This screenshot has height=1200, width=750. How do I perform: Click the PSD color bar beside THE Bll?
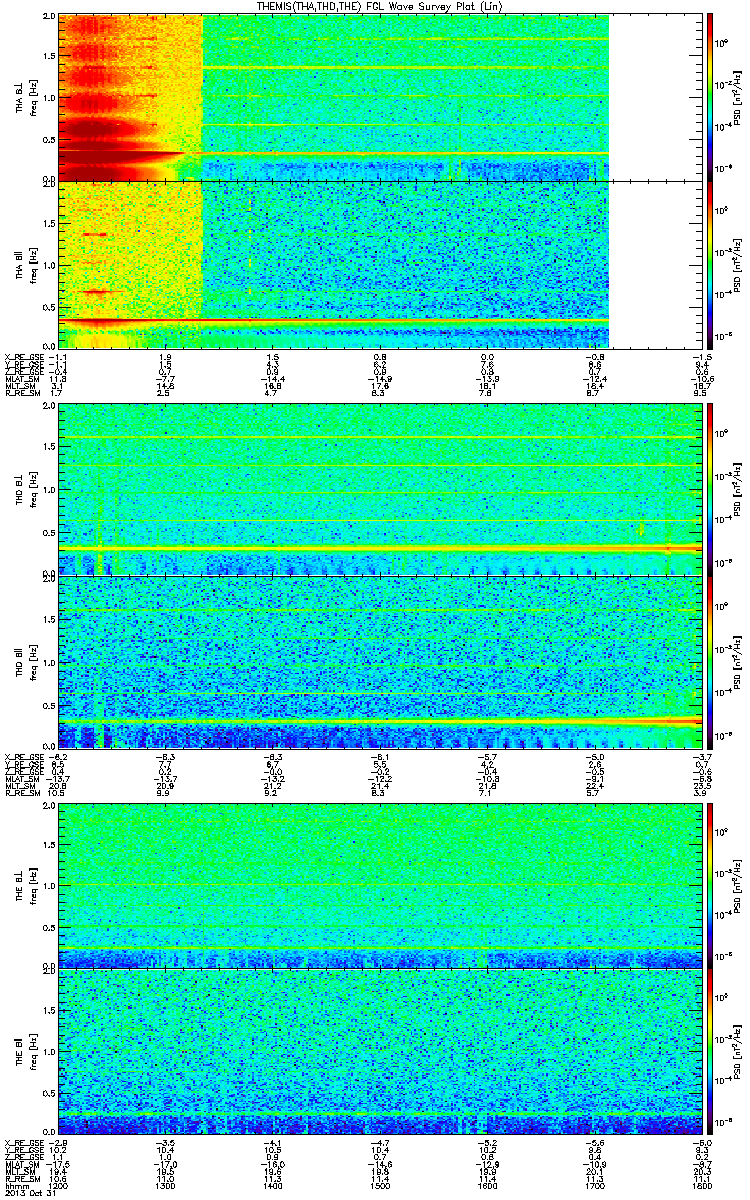[x=710, y=1051]
